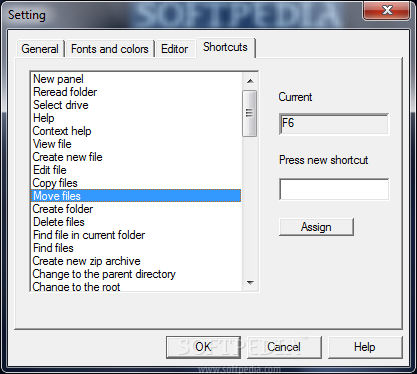
Task: Pick 'Delete files' list entry
Action: (x=136, y=222)
